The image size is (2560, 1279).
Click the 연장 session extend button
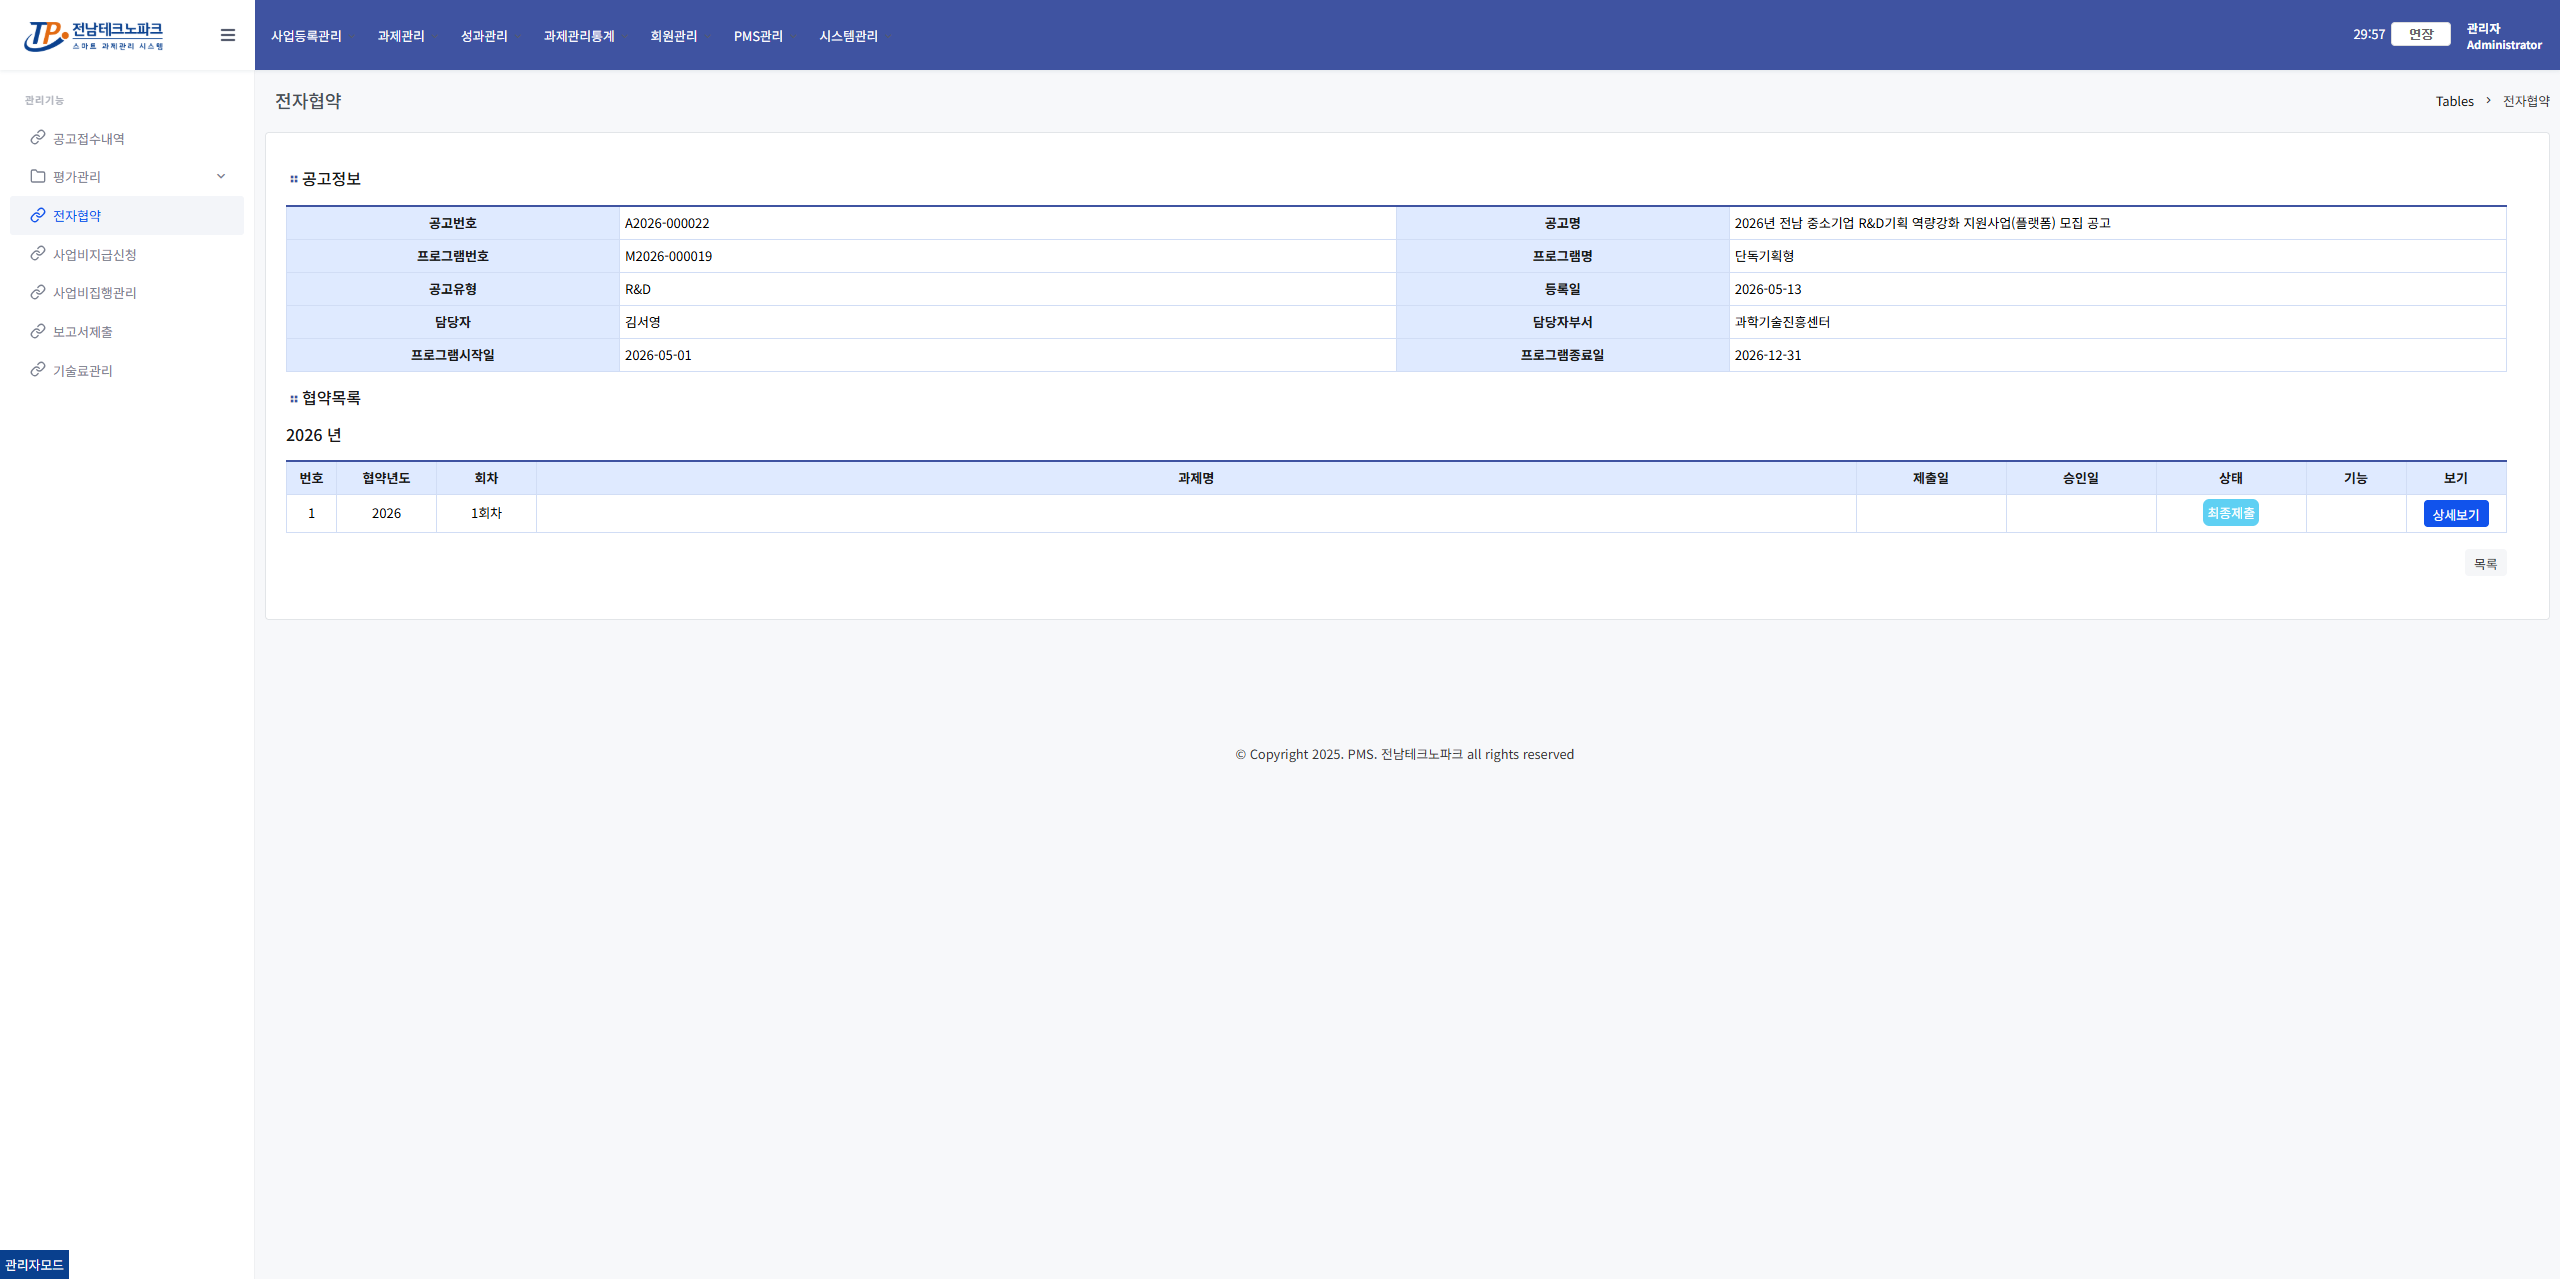click(x=2421, y=34)
